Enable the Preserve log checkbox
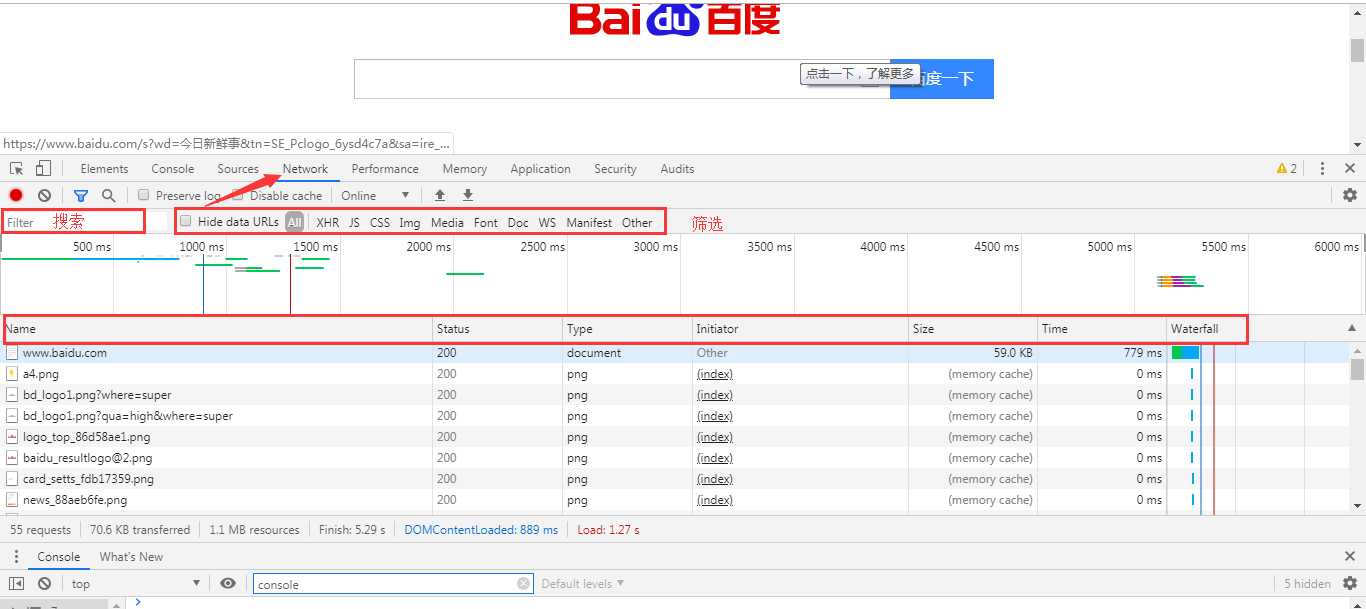The width and height of the screenshot is (1366, 609). click(143, 195)
